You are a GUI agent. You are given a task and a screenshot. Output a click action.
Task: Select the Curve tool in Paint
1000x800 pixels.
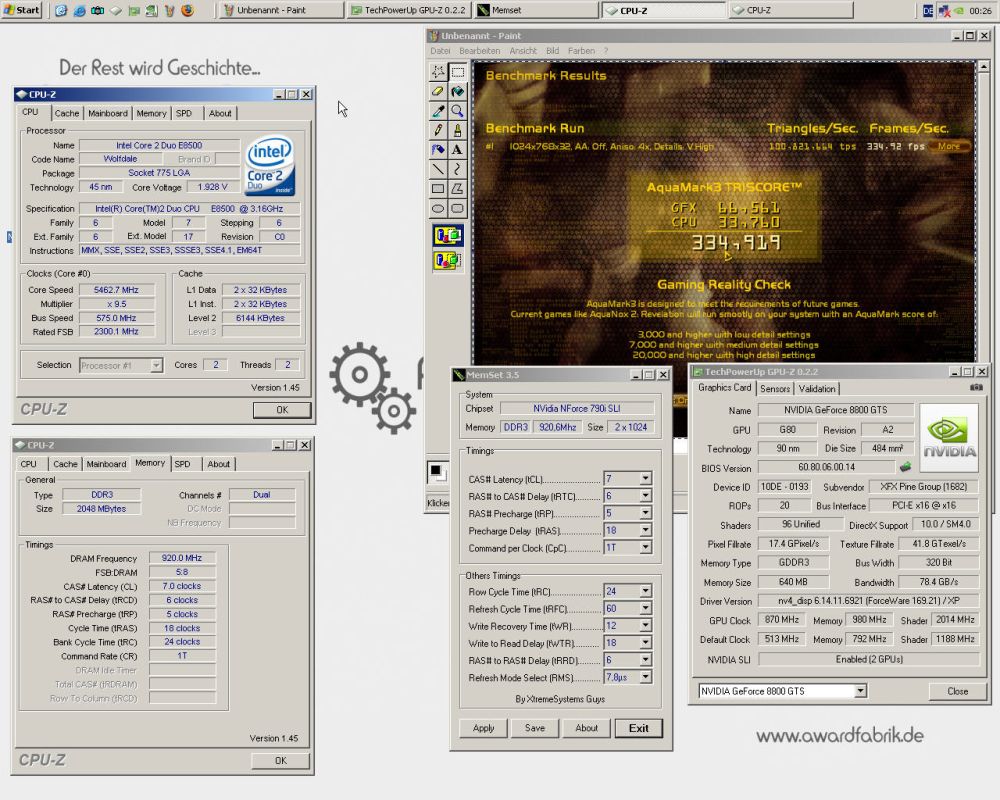coord(457,169)
